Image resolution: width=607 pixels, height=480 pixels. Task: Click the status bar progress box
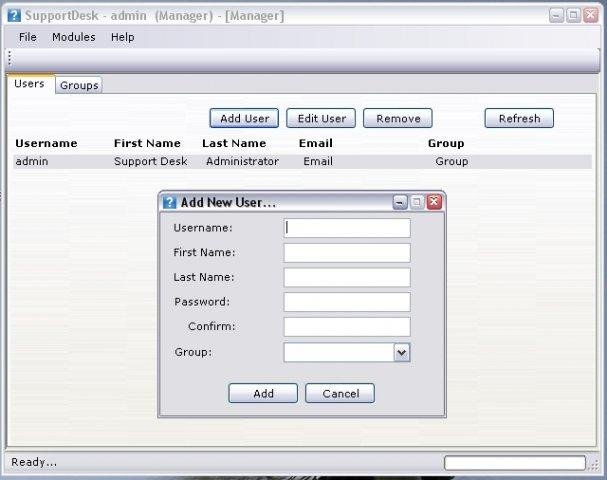point(515,463)
